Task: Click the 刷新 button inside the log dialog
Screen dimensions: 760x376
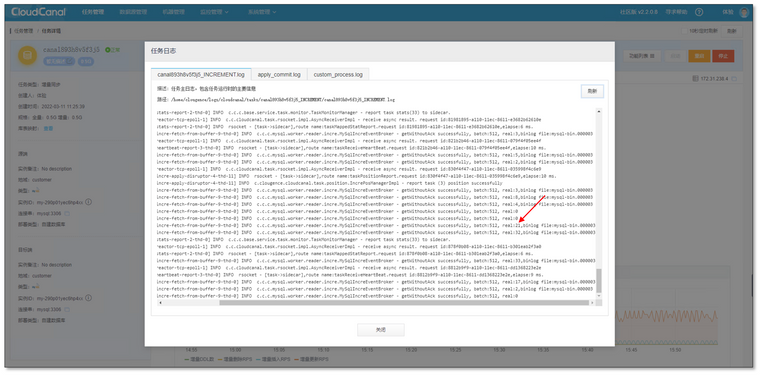Action: pos(592,91)
